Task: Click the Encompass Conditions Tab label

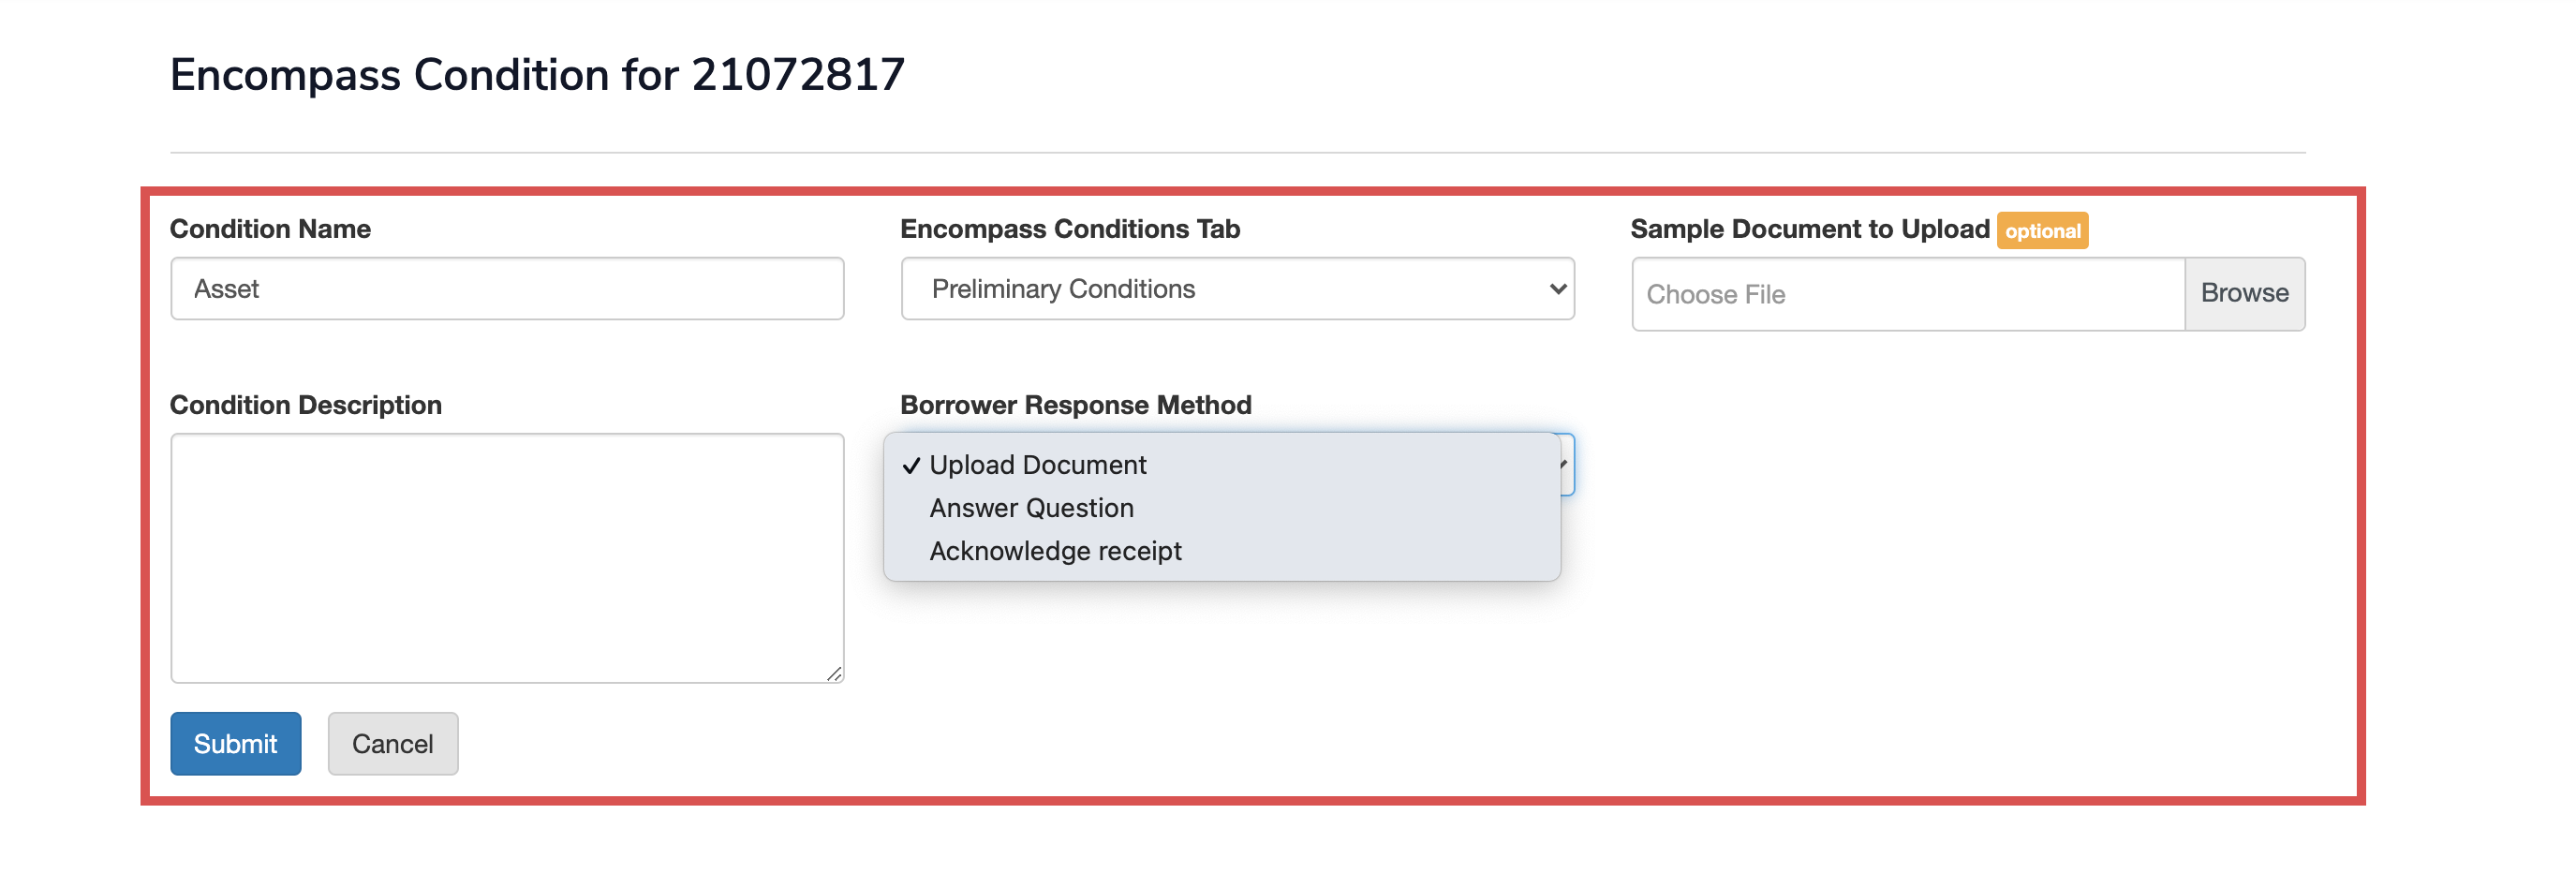Action: click(x=1069, y=229)
